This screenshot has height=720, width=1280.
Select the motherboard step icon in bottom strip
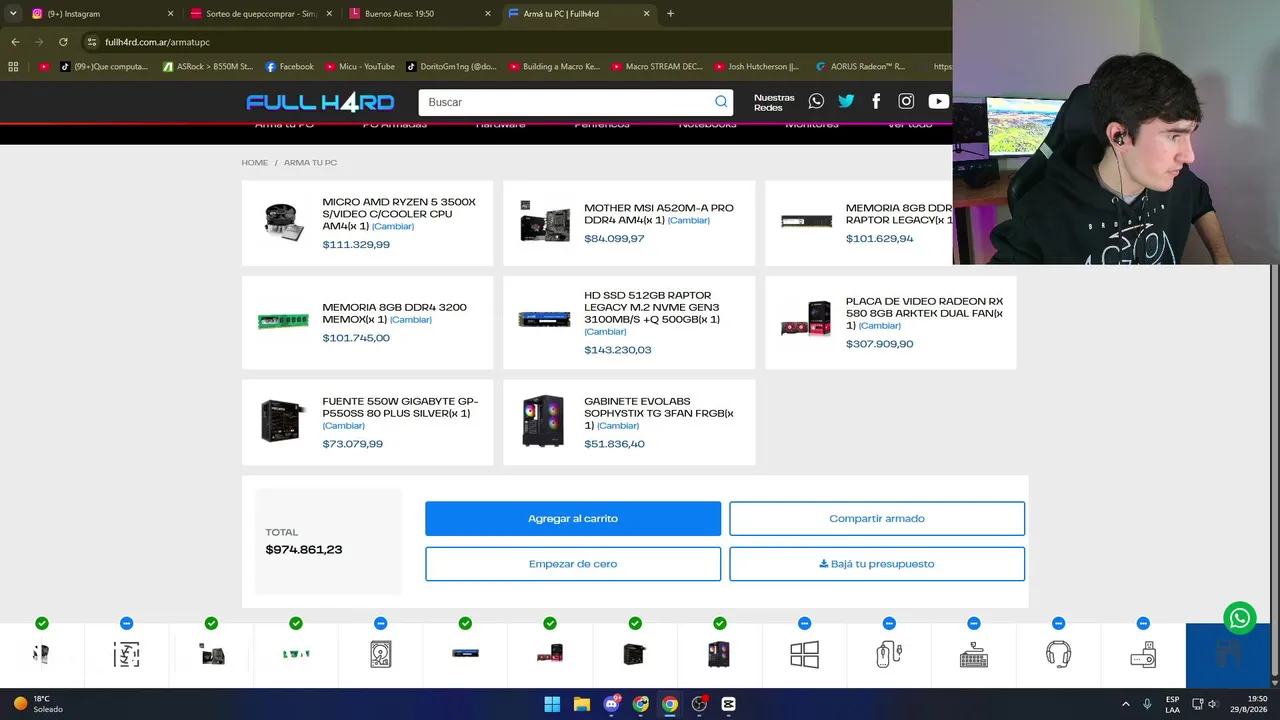(x=211, y=654)
